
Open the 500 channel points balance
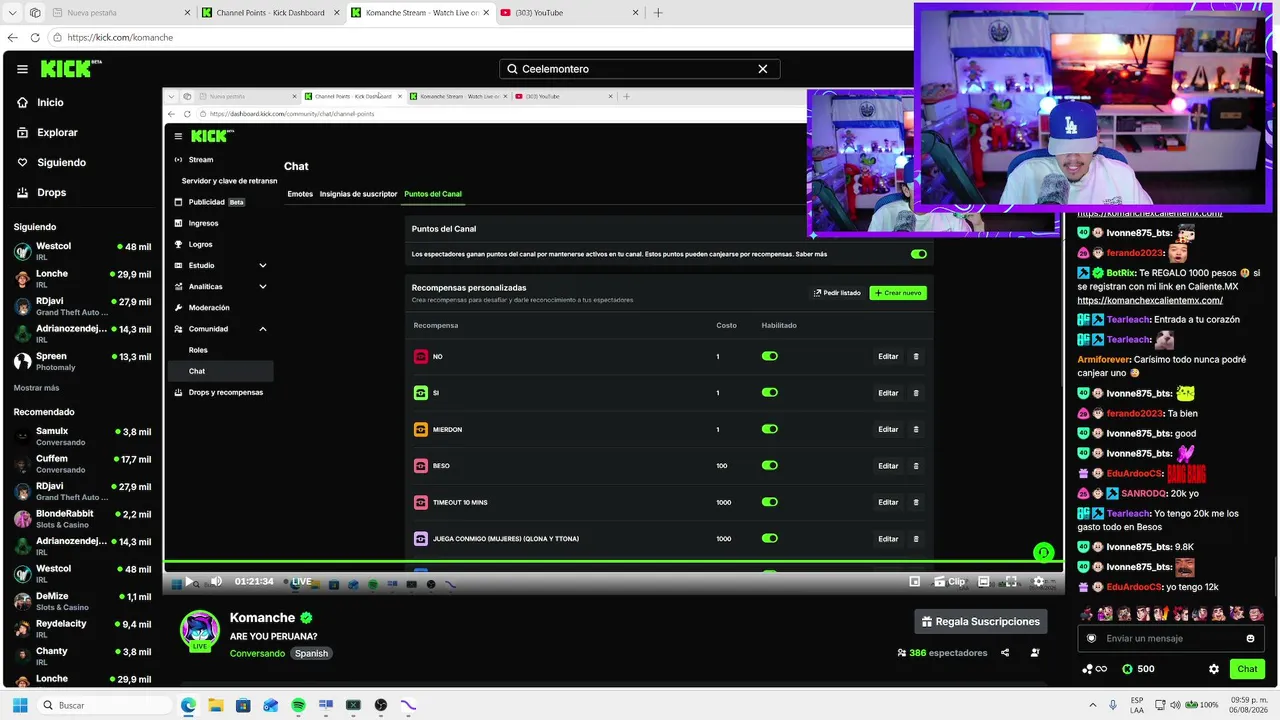click(x=1138, y=669)
